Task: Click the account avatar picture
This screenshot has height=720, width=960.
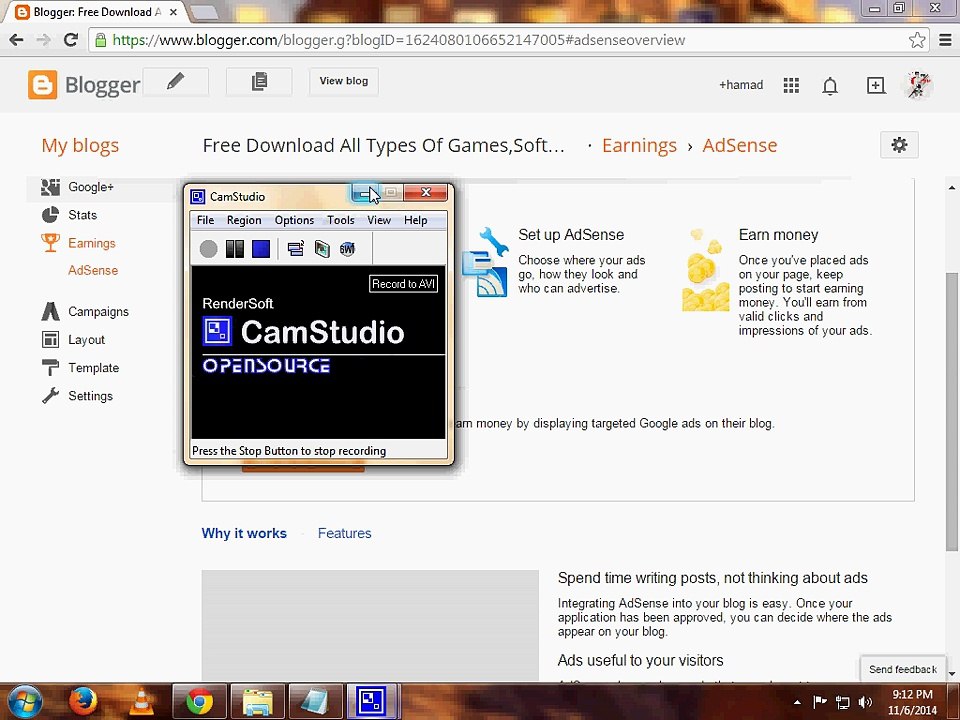Action: click(x=918, y=85)
